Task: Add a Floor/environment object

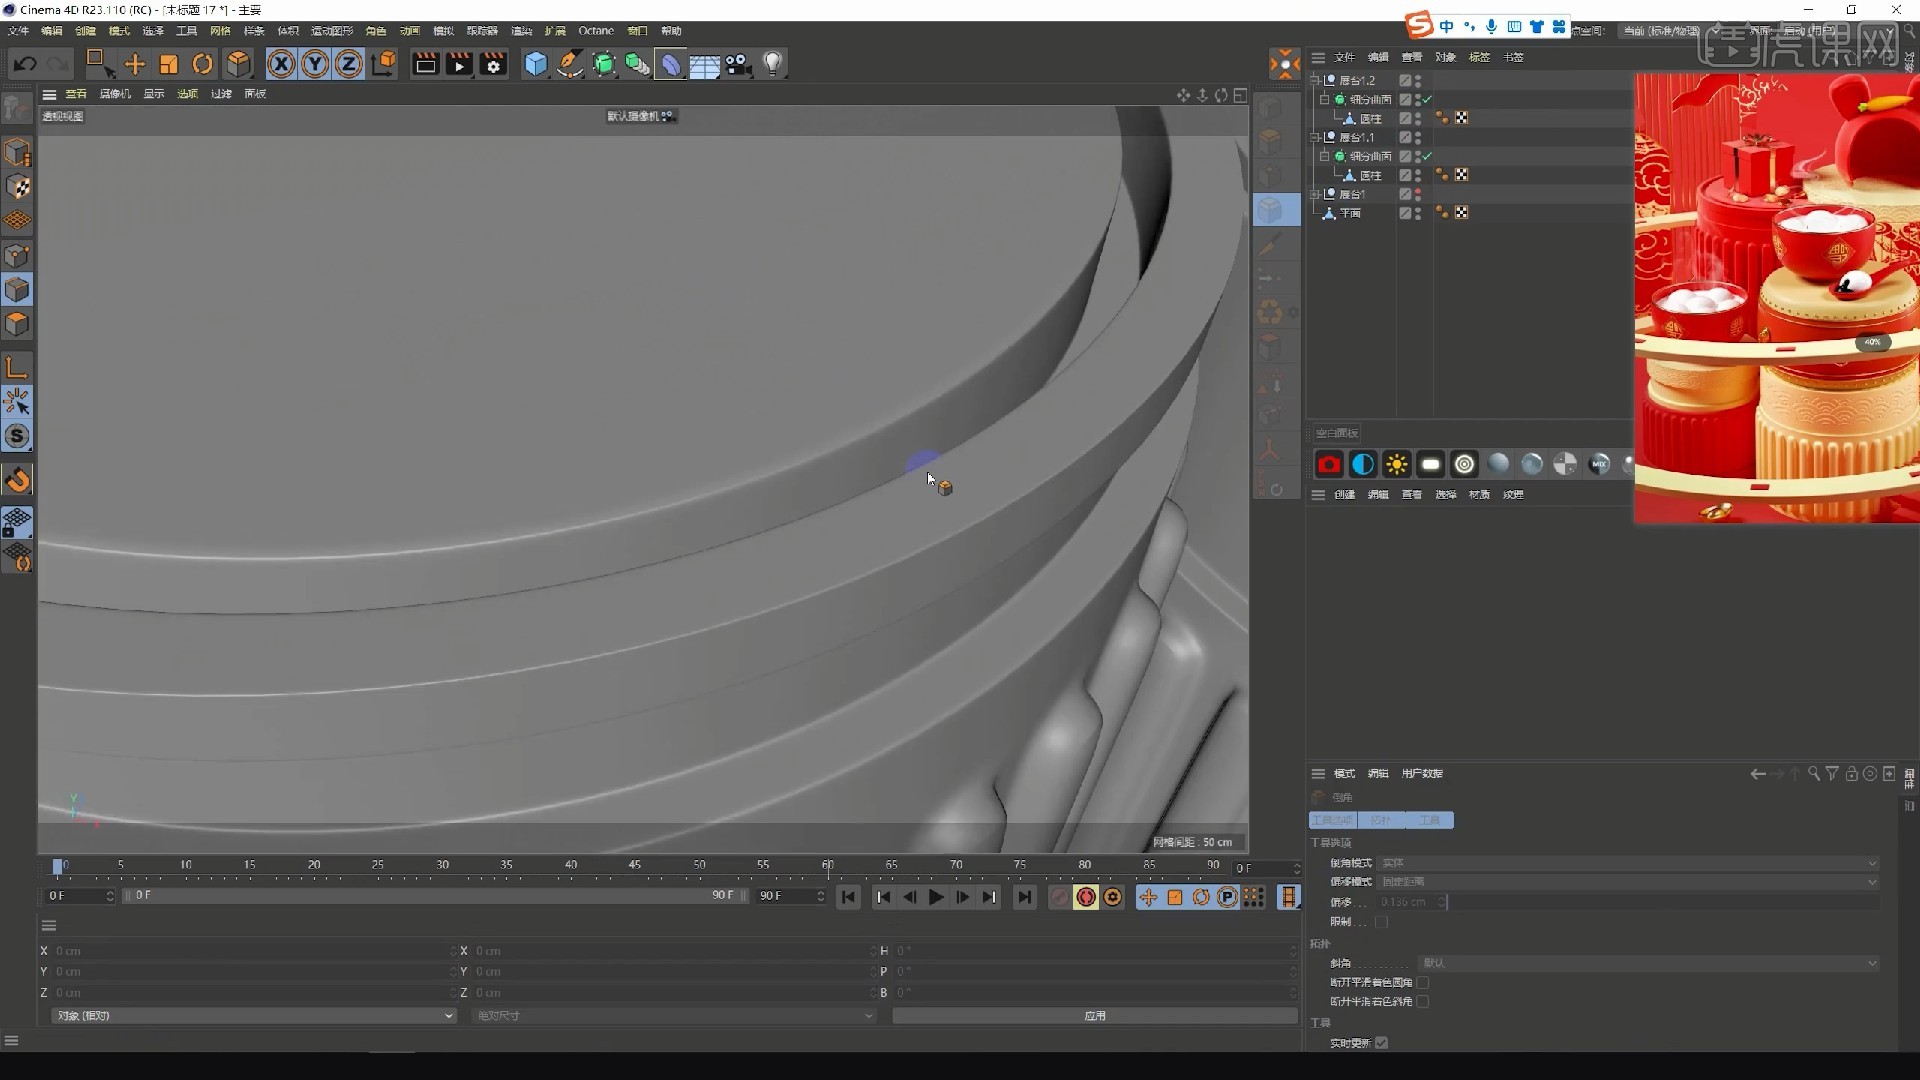Action: [x=705, y=66]
